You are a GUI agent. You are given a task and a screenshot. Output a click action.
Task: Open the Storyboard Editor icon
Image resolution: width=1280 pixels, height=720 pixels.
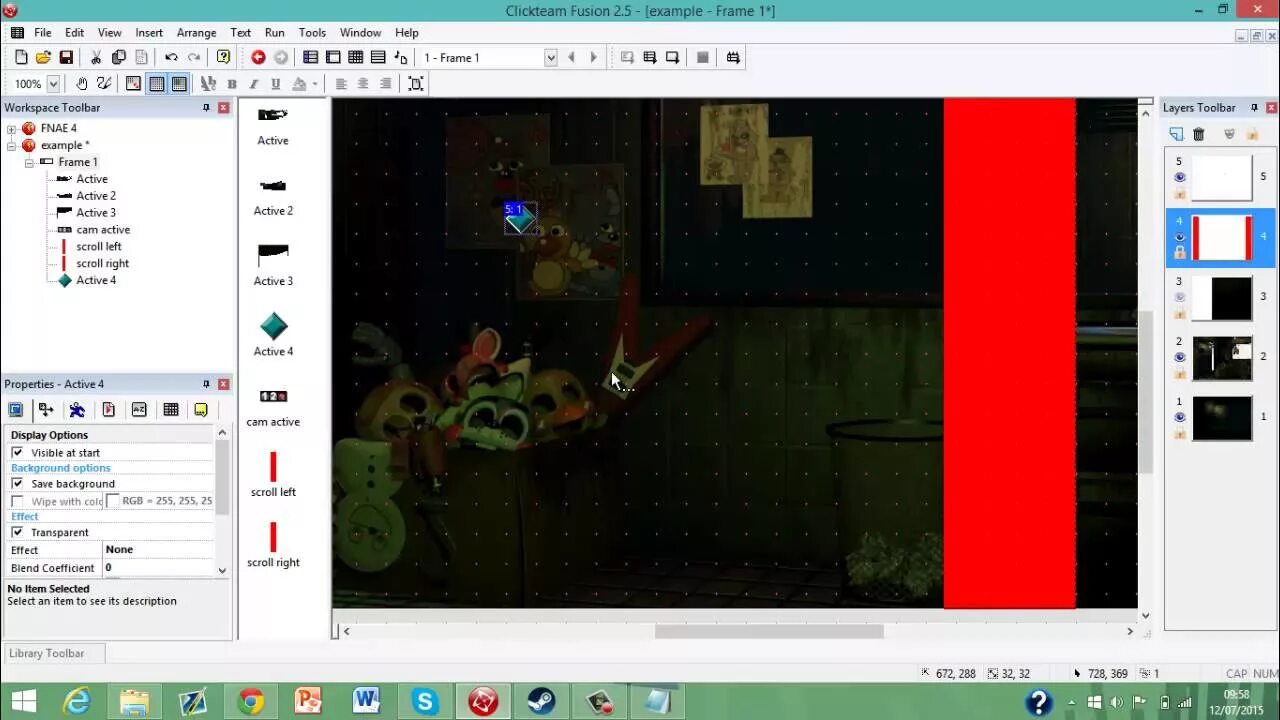(x=311, y=58)
